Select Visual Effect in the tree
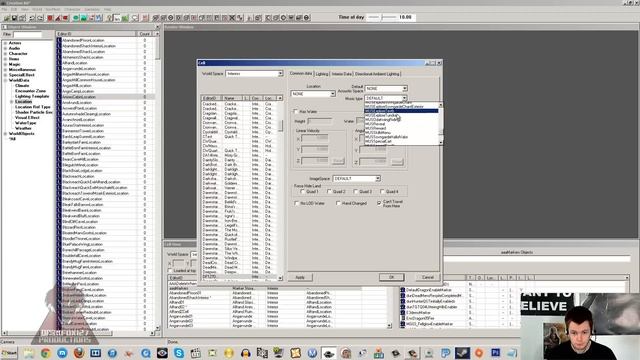 [x=27, y=118]
